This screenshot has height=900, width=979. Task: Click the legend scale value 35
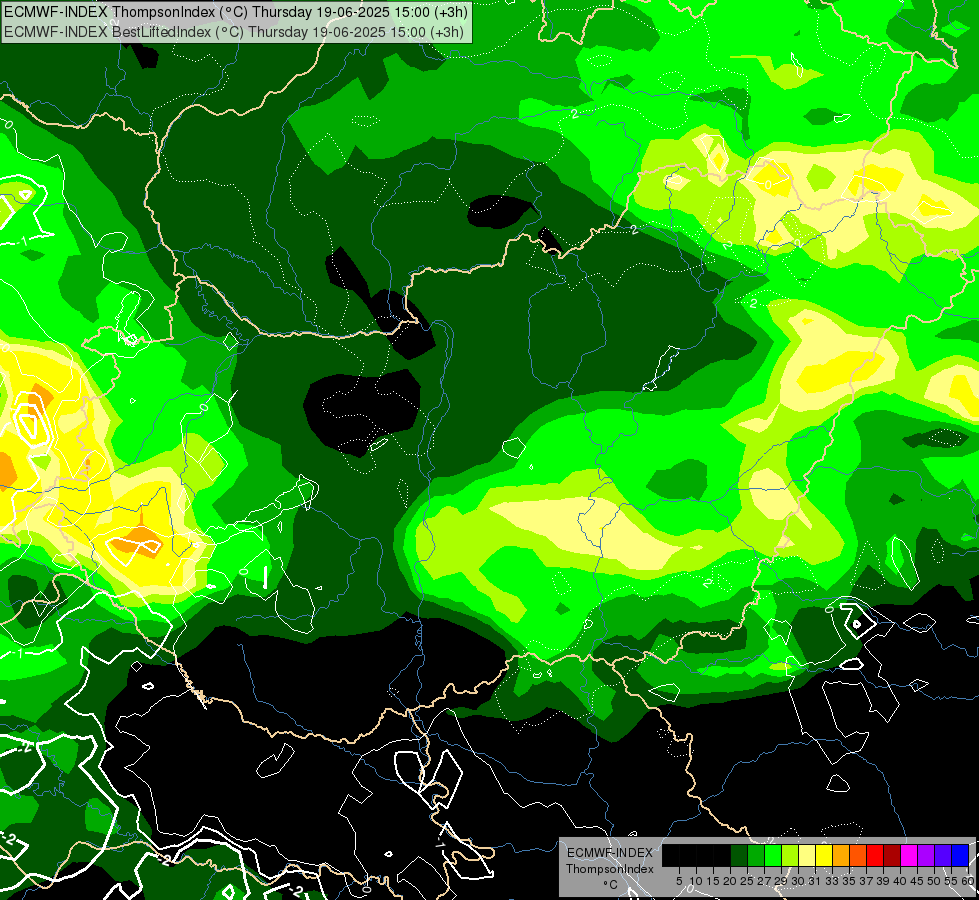849,881
